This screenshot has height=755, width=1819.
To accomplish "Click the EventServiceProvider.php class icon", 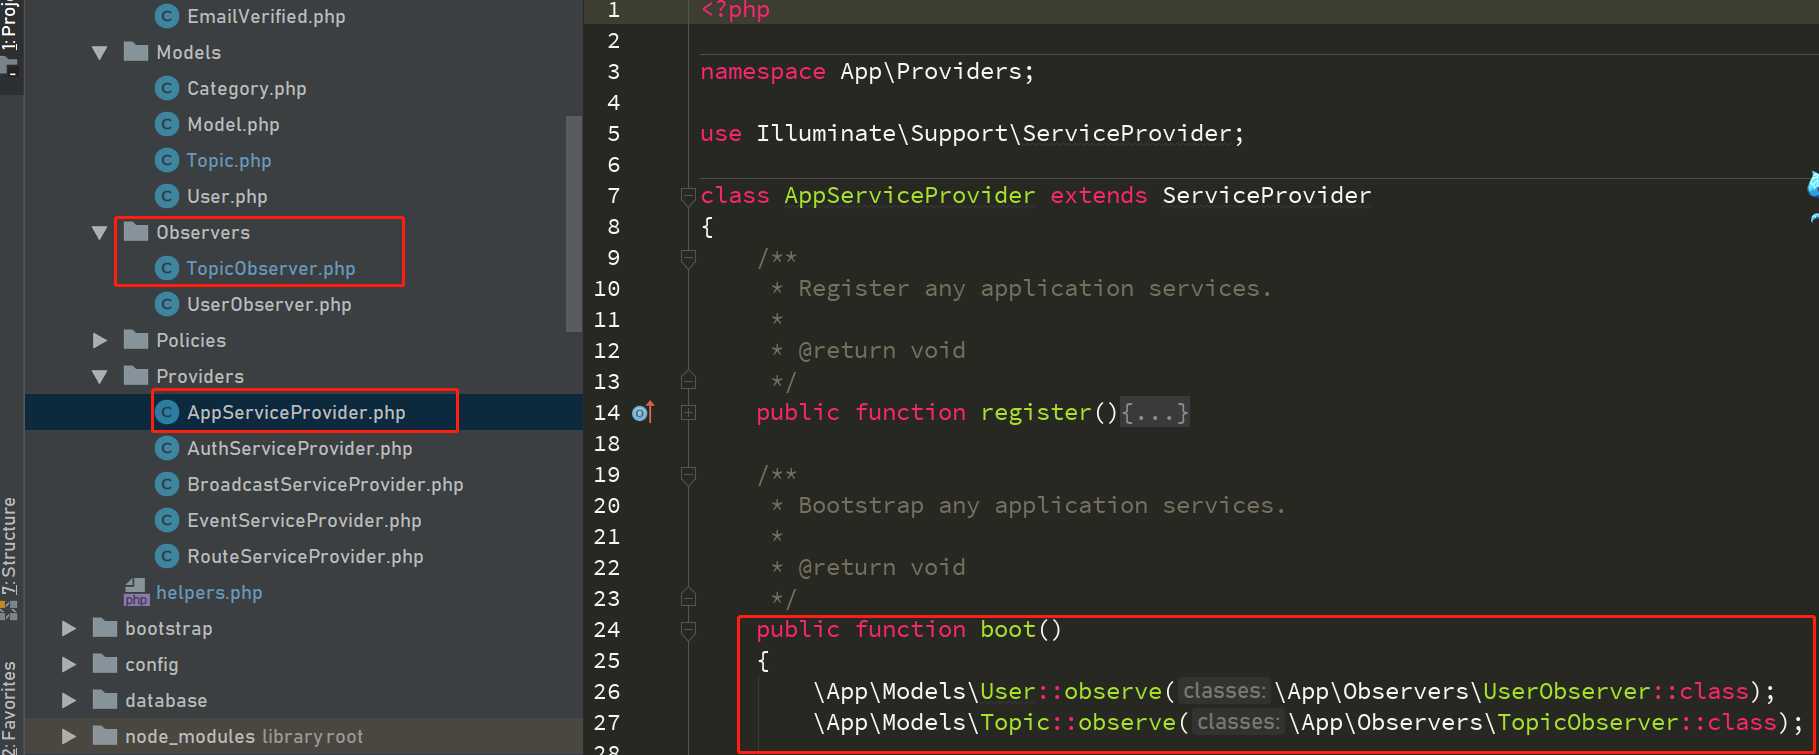I will (x=167, y=520).
